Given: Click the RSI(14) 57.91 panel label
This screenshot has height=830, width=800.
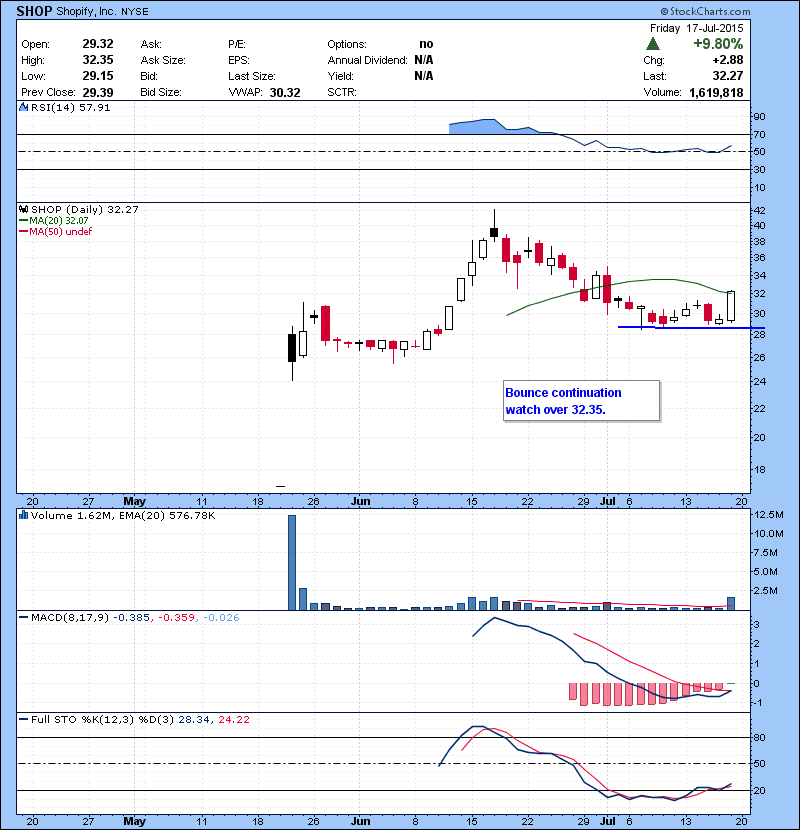Looking at the screenshot, I should point(70,107).
